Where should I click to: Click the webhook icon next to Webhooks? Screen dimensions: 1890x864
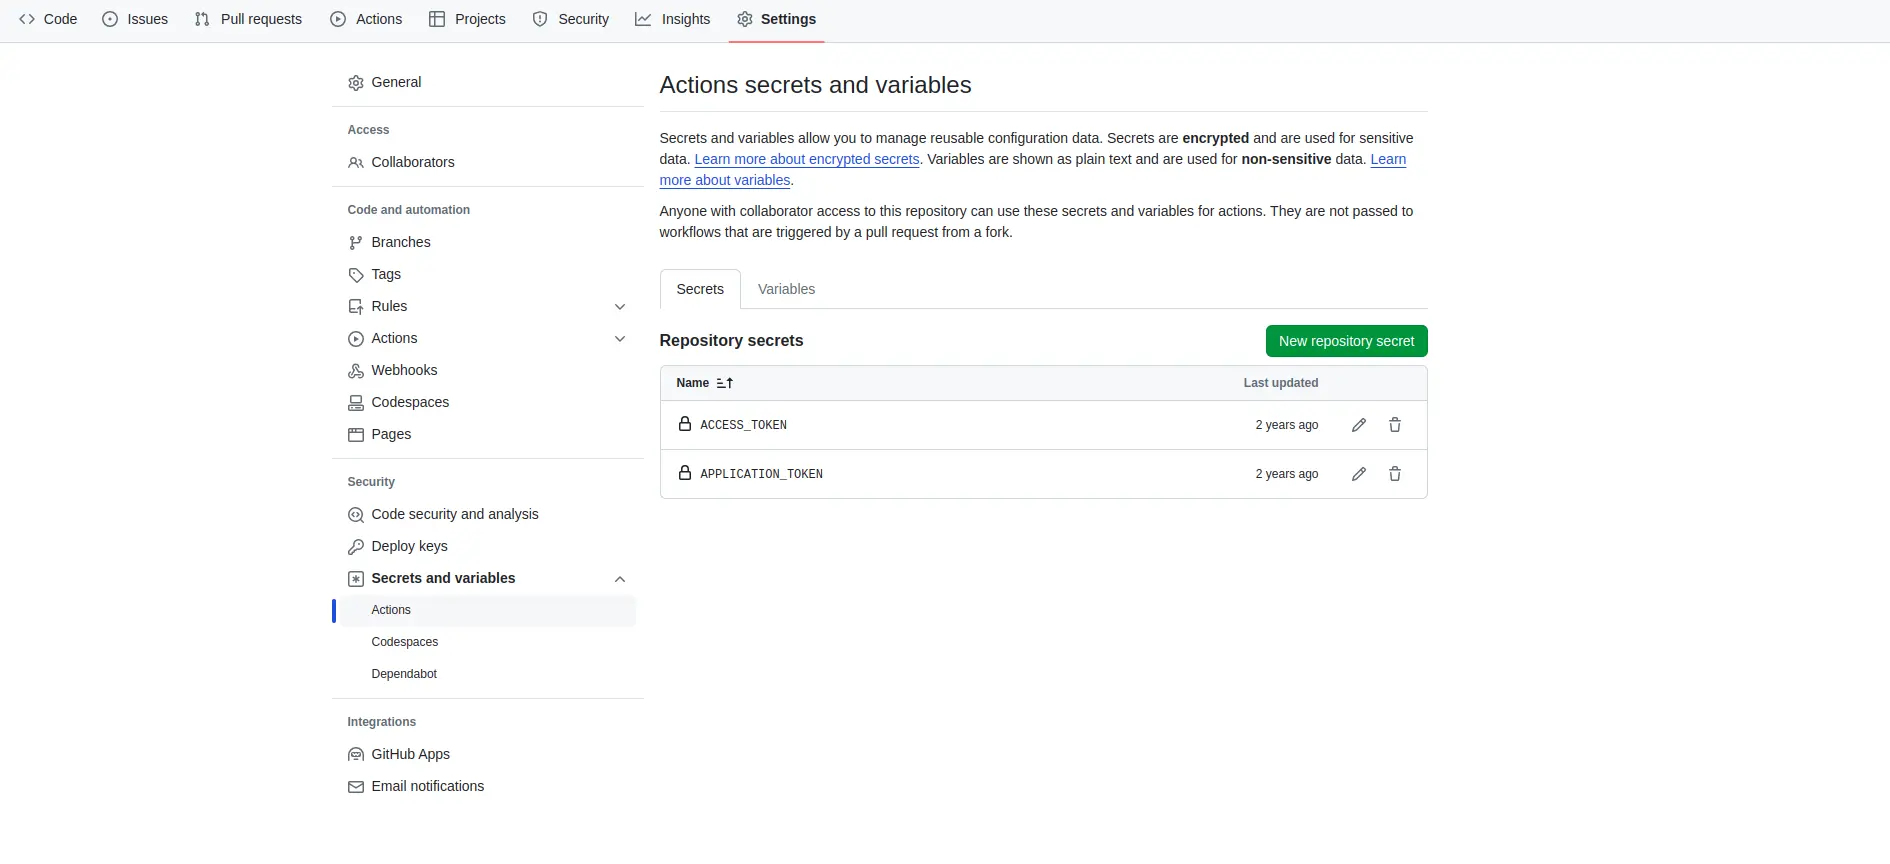[356, 371]
